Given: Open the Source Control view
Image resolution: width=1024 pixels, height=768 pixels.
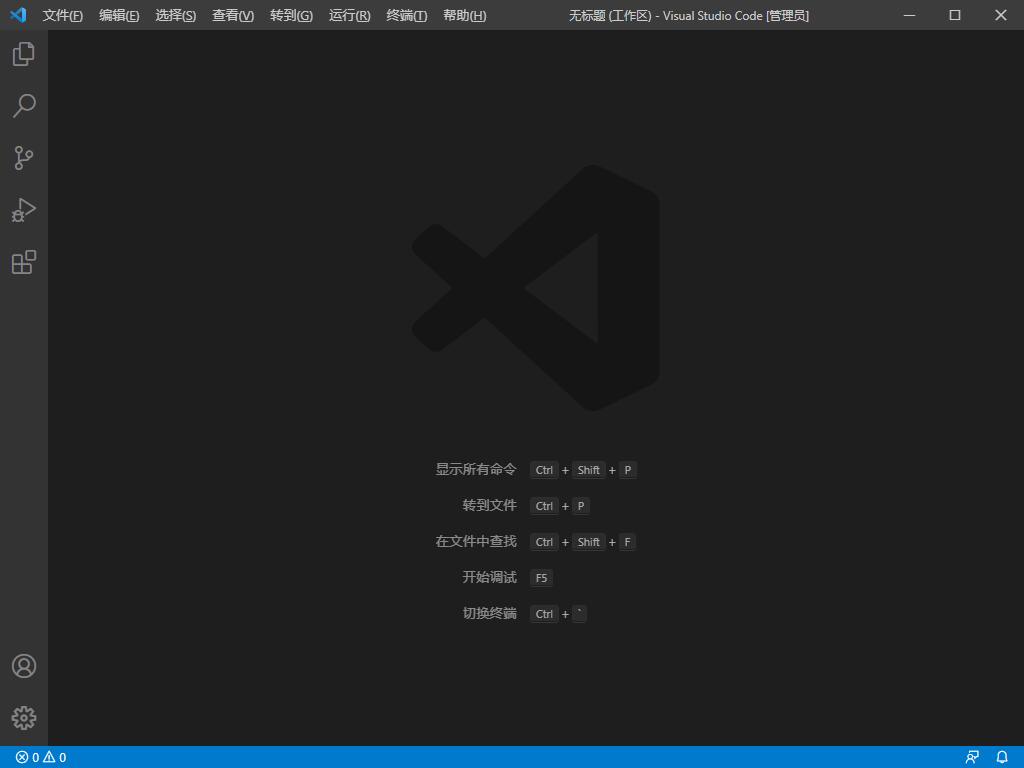Looking at the screenshot, I should click(24, 158).
